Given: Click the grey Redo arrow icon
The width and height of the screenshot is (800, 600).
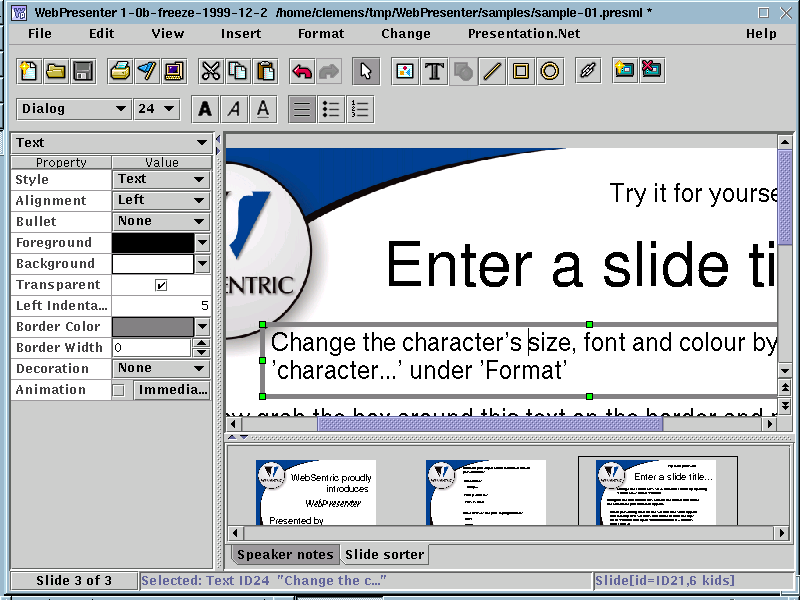Looking at the screenshot, I should (329, 71).
